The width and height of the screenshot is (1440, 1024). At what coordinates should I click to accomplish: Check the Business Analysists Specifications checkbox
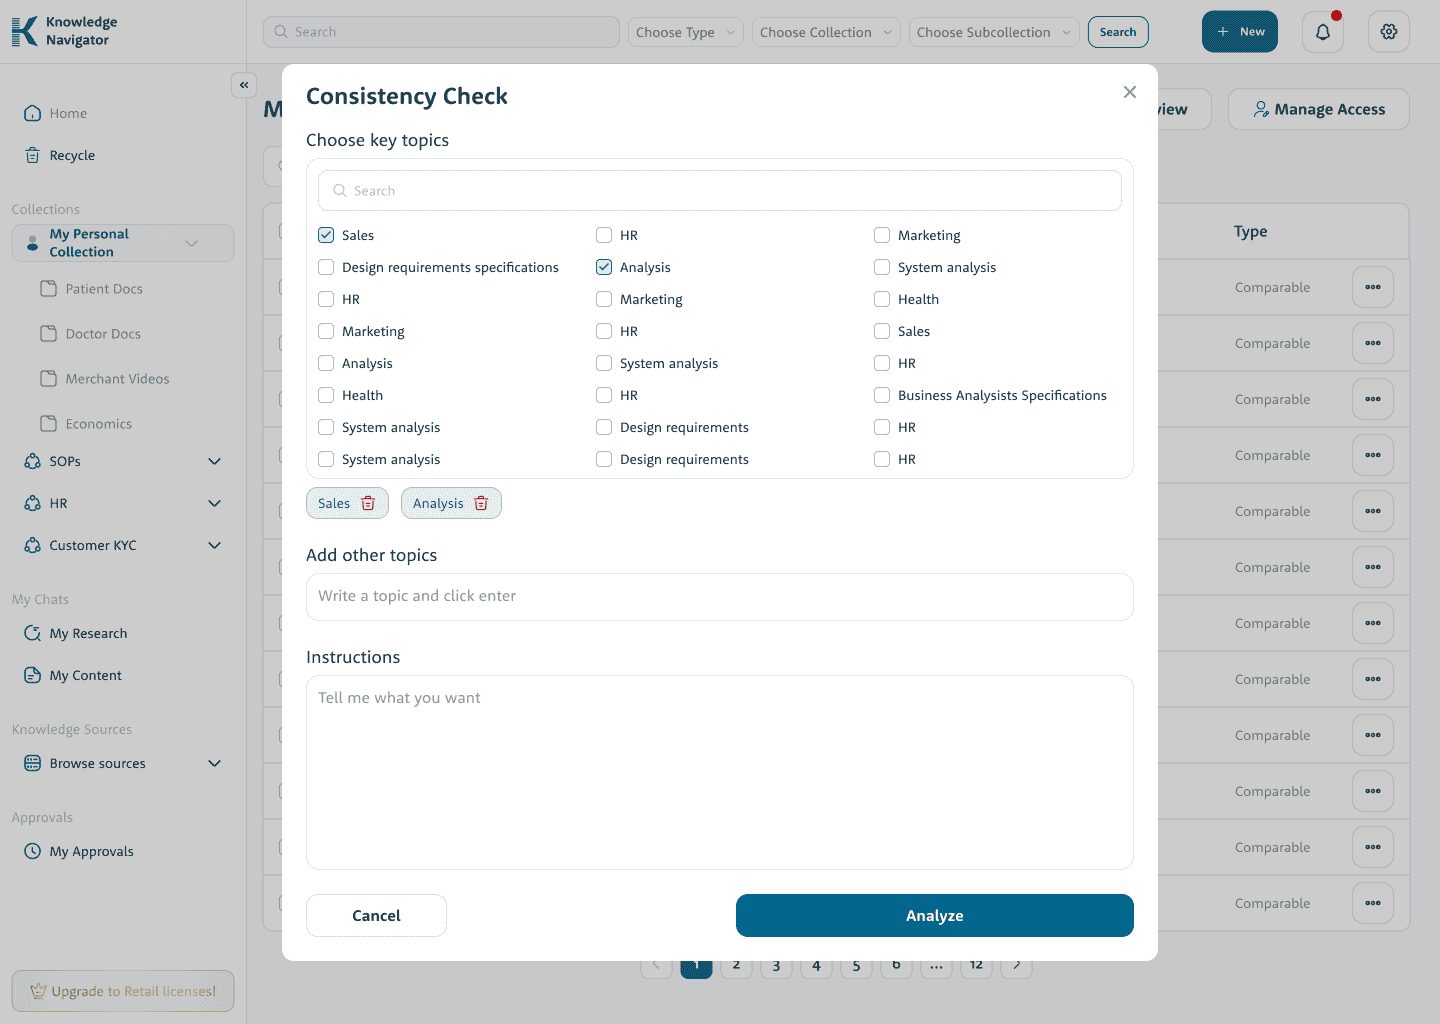882,395
